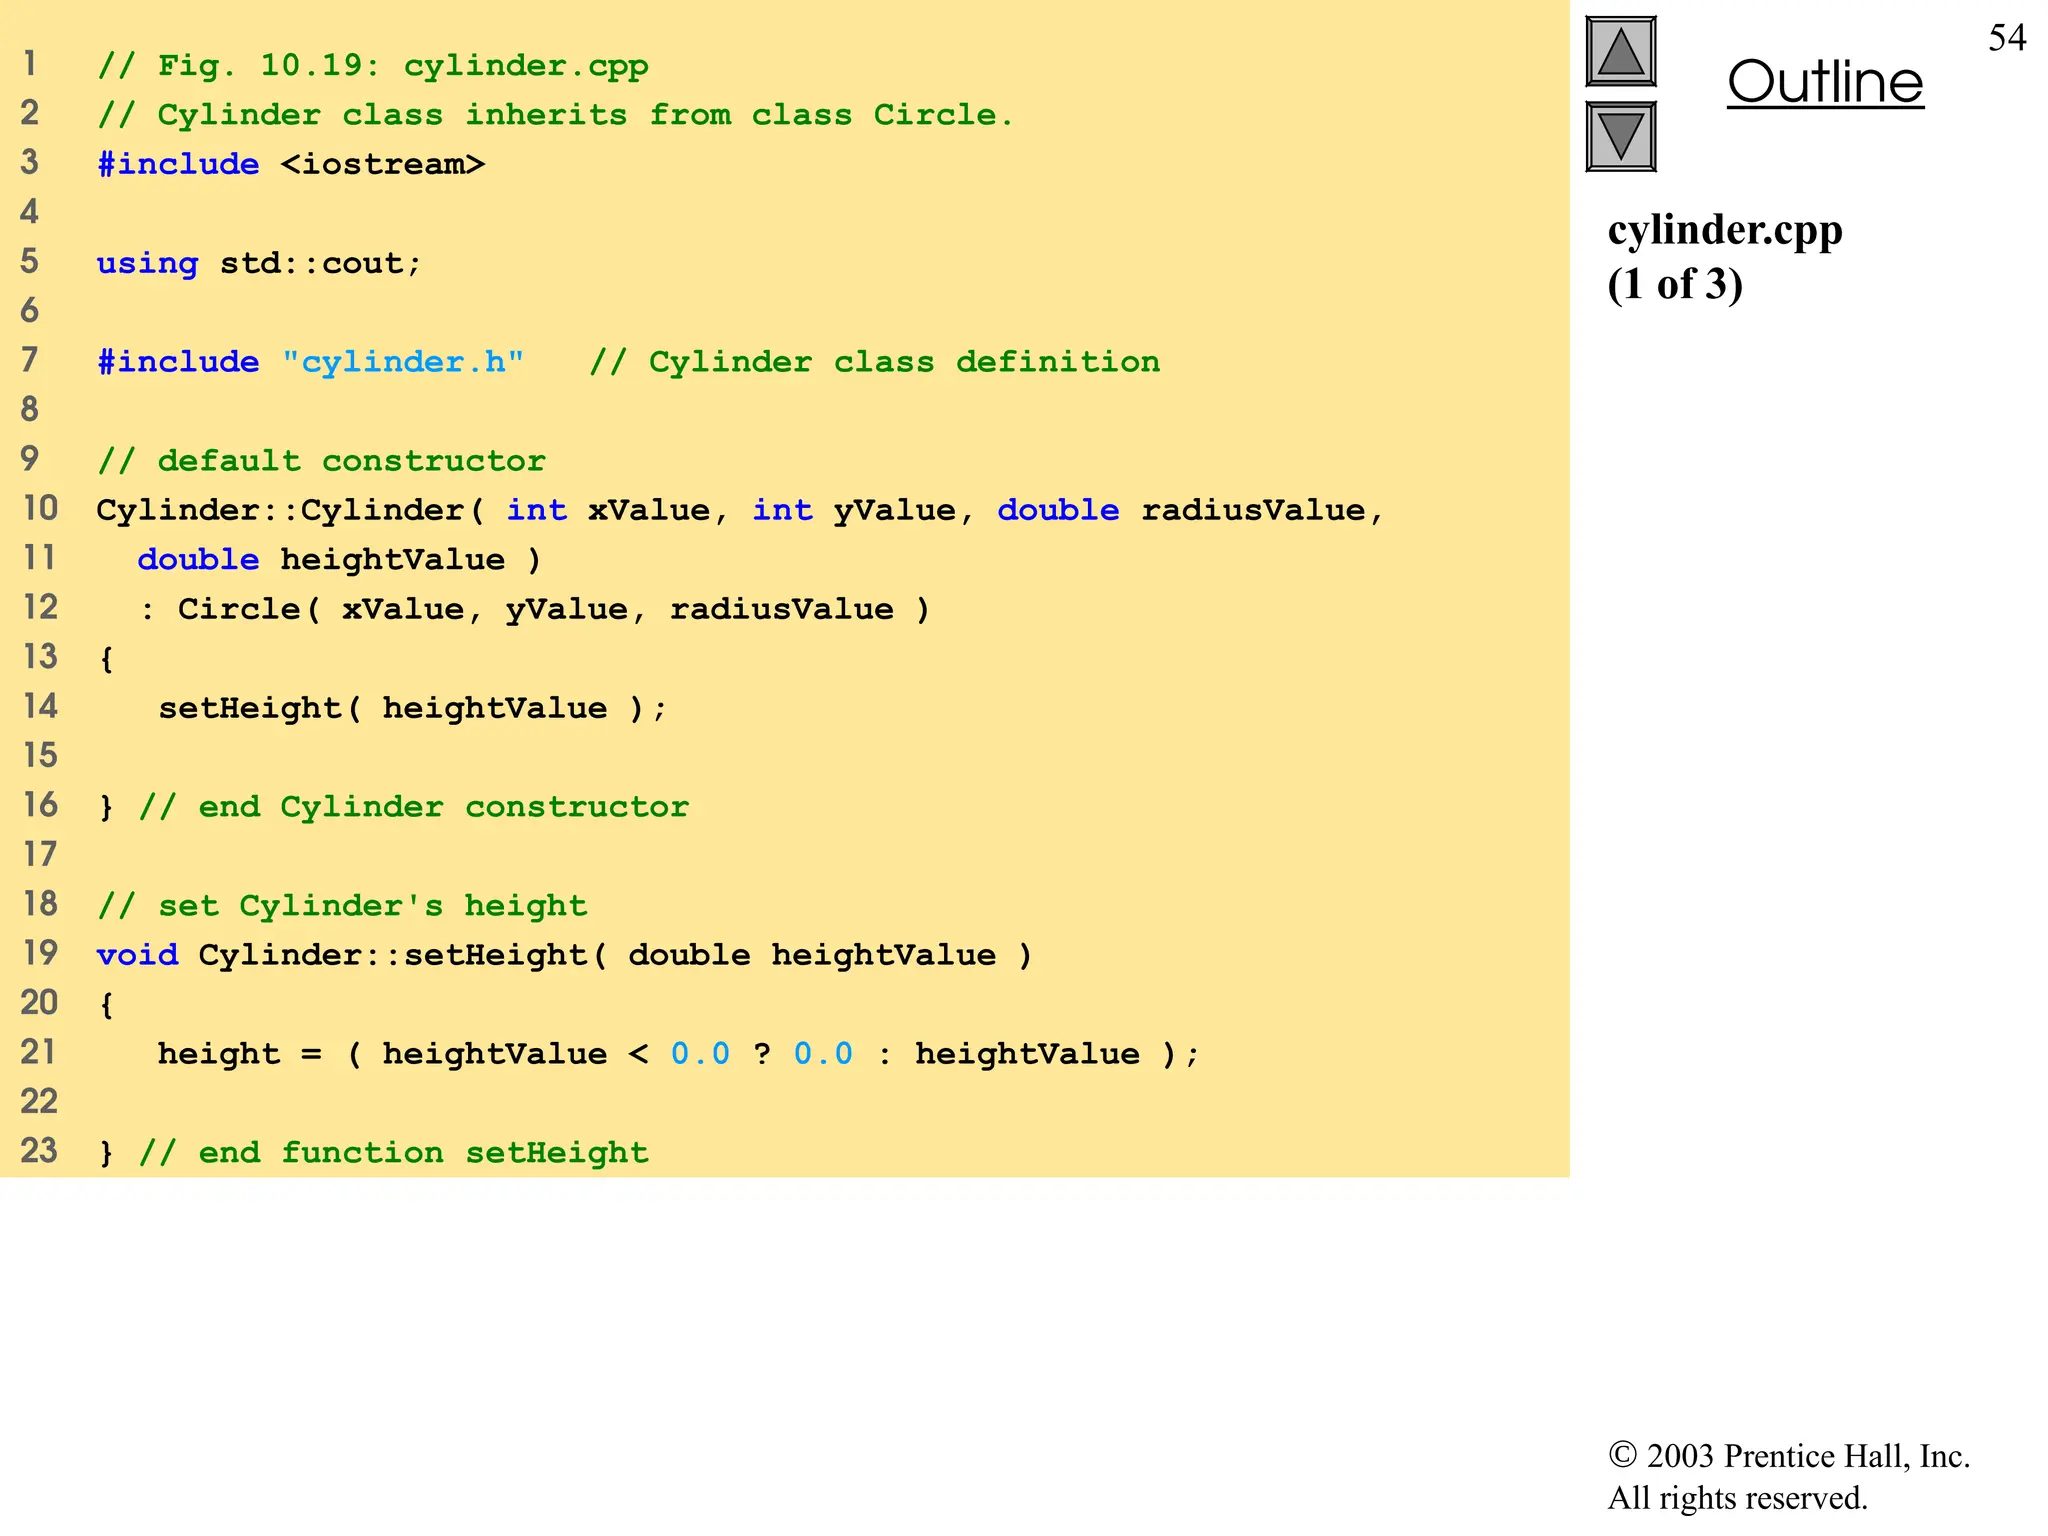
Task: Click first '0.0' literal on line 21
Action: click(700, 1054)
